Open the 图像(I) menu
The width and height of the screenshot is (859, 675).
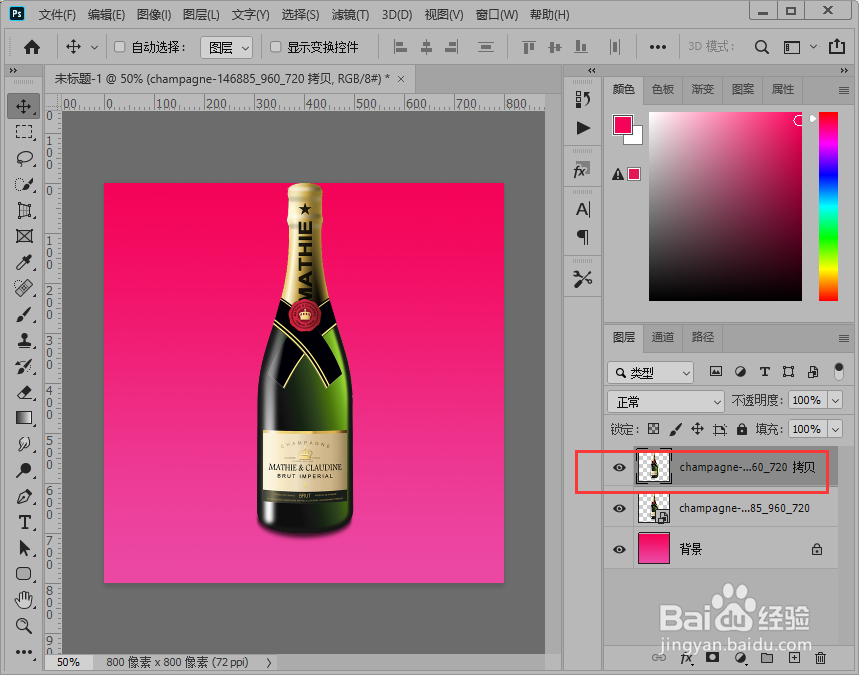point(154,15)
